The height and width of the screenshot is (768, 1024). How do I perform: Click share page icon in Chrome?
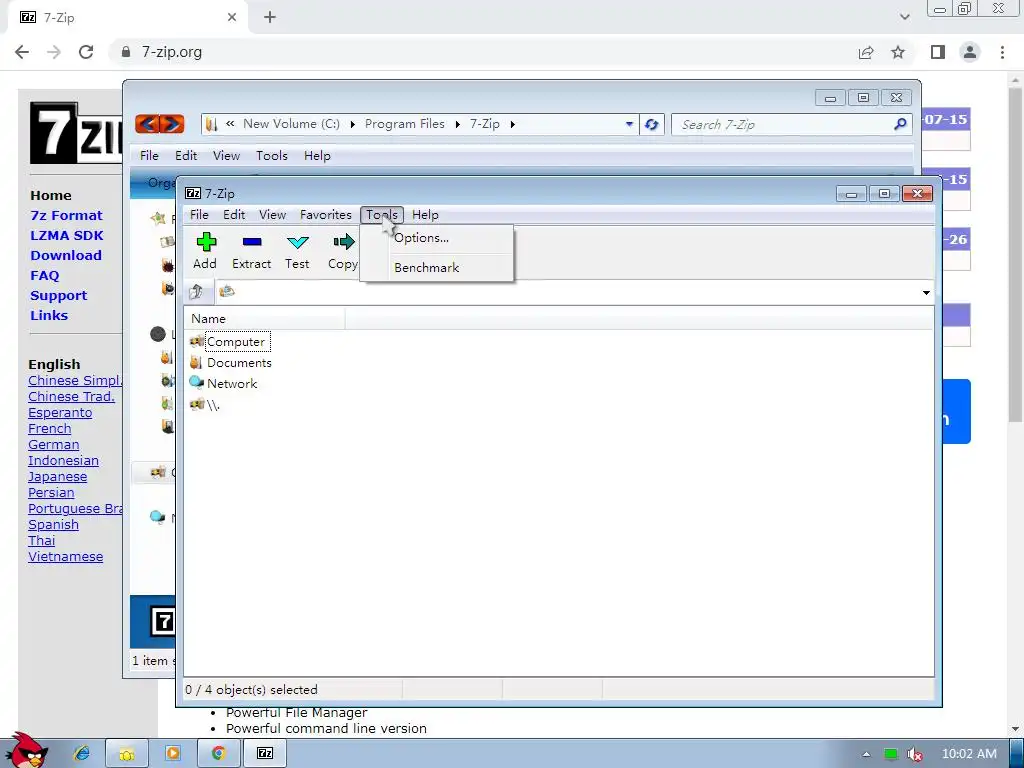[x=866, y=52]
